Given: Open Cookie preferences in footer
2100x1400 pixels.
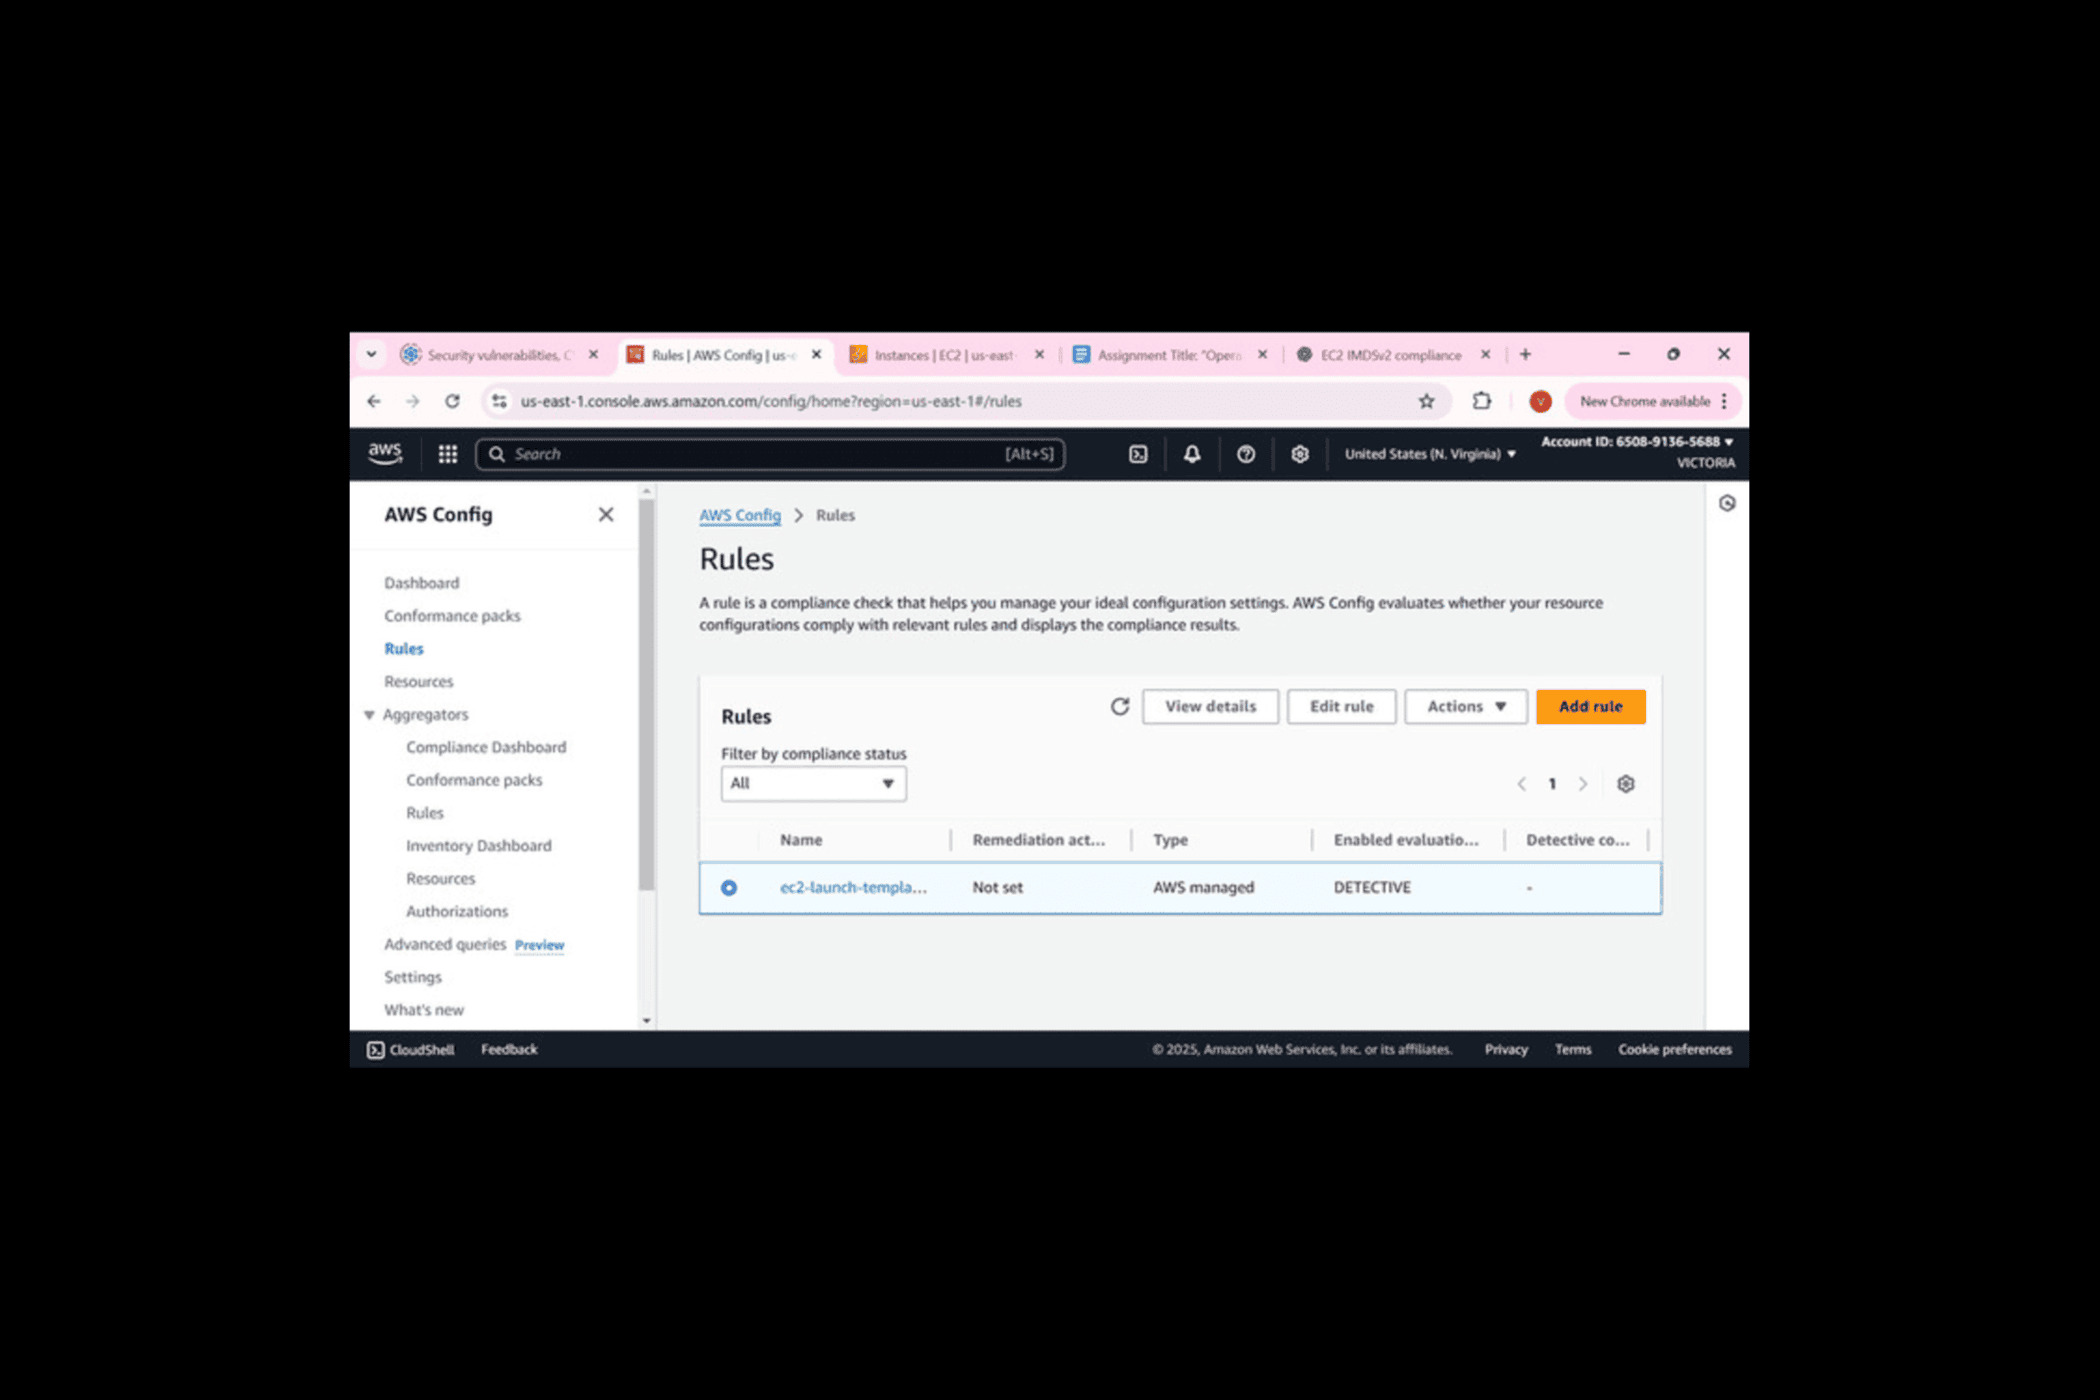Looking at the screenshot, I should tap(1675, 1049).
